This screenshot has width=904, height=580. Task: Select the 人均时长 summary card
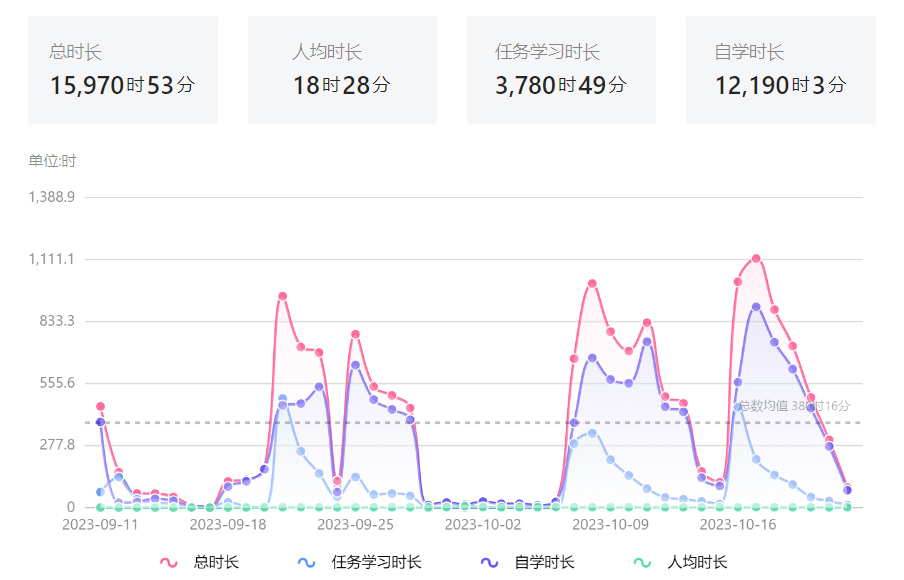pyautogui.click(x=342, y=70)
